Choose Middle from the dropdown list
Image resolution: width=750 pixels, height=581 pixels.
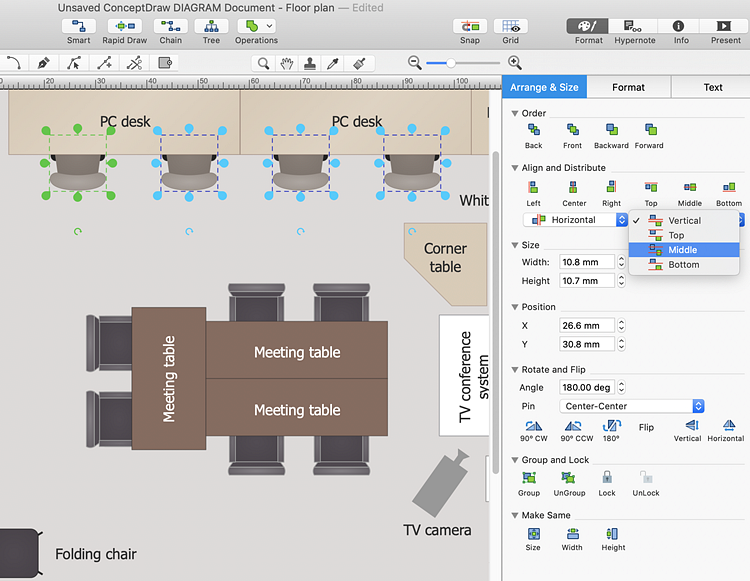pos(683,250)
